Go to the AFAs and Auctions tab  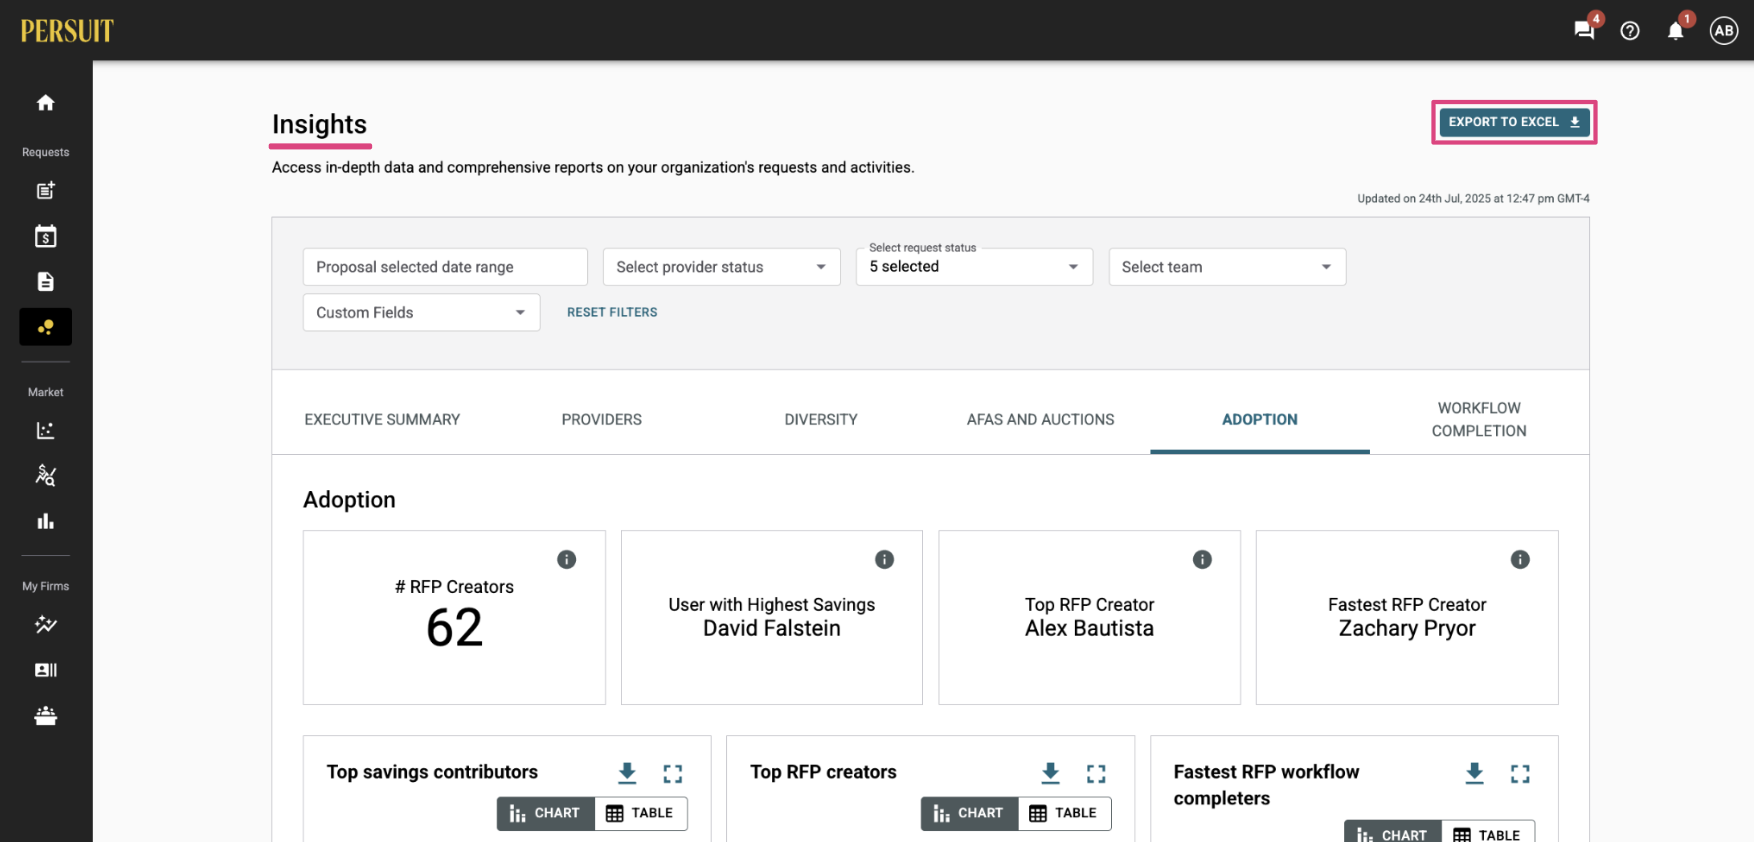tap(1040, 419)
